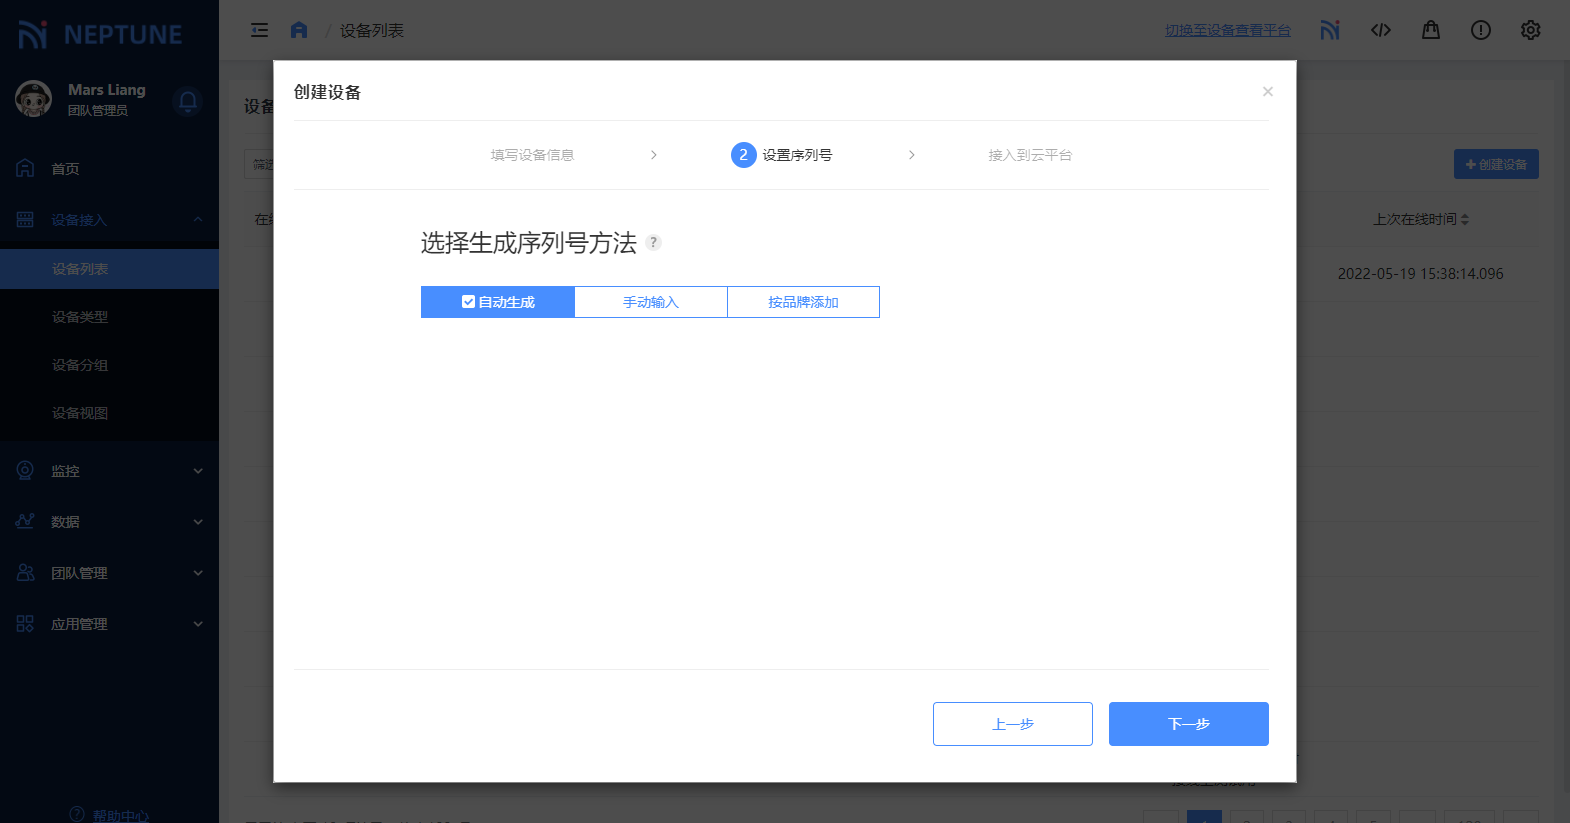1570x823 pixels.
Task: Select the 自动生成 serial number option
Action: [x=498, y=302]
